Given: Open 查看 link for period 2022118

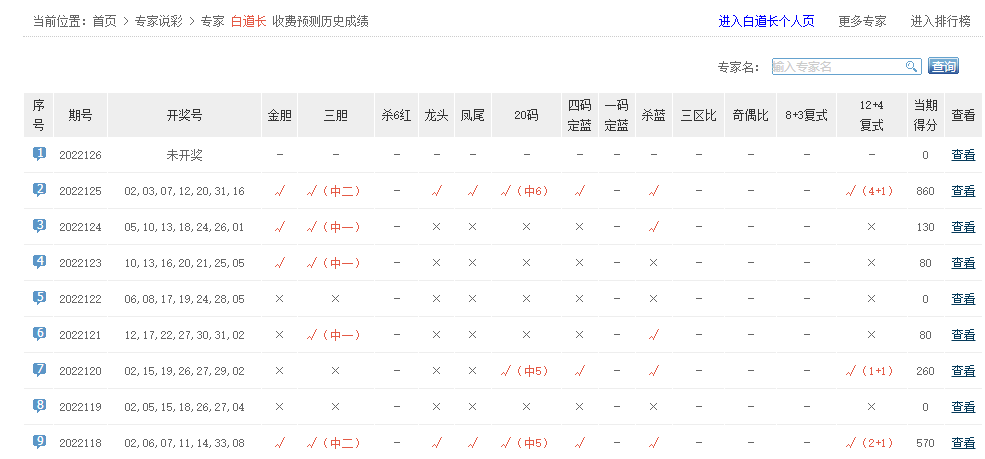Looking at the screenshot, I should click(x=963, y=443).
